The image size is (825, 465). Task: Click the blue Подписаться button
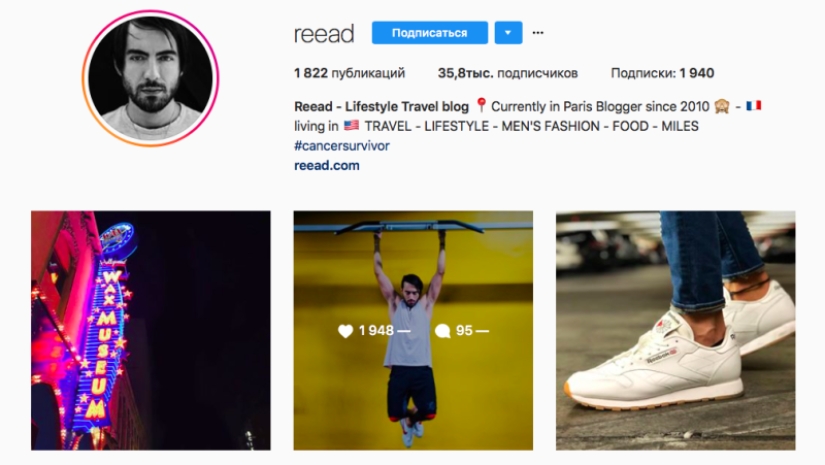tap(429, 33)
